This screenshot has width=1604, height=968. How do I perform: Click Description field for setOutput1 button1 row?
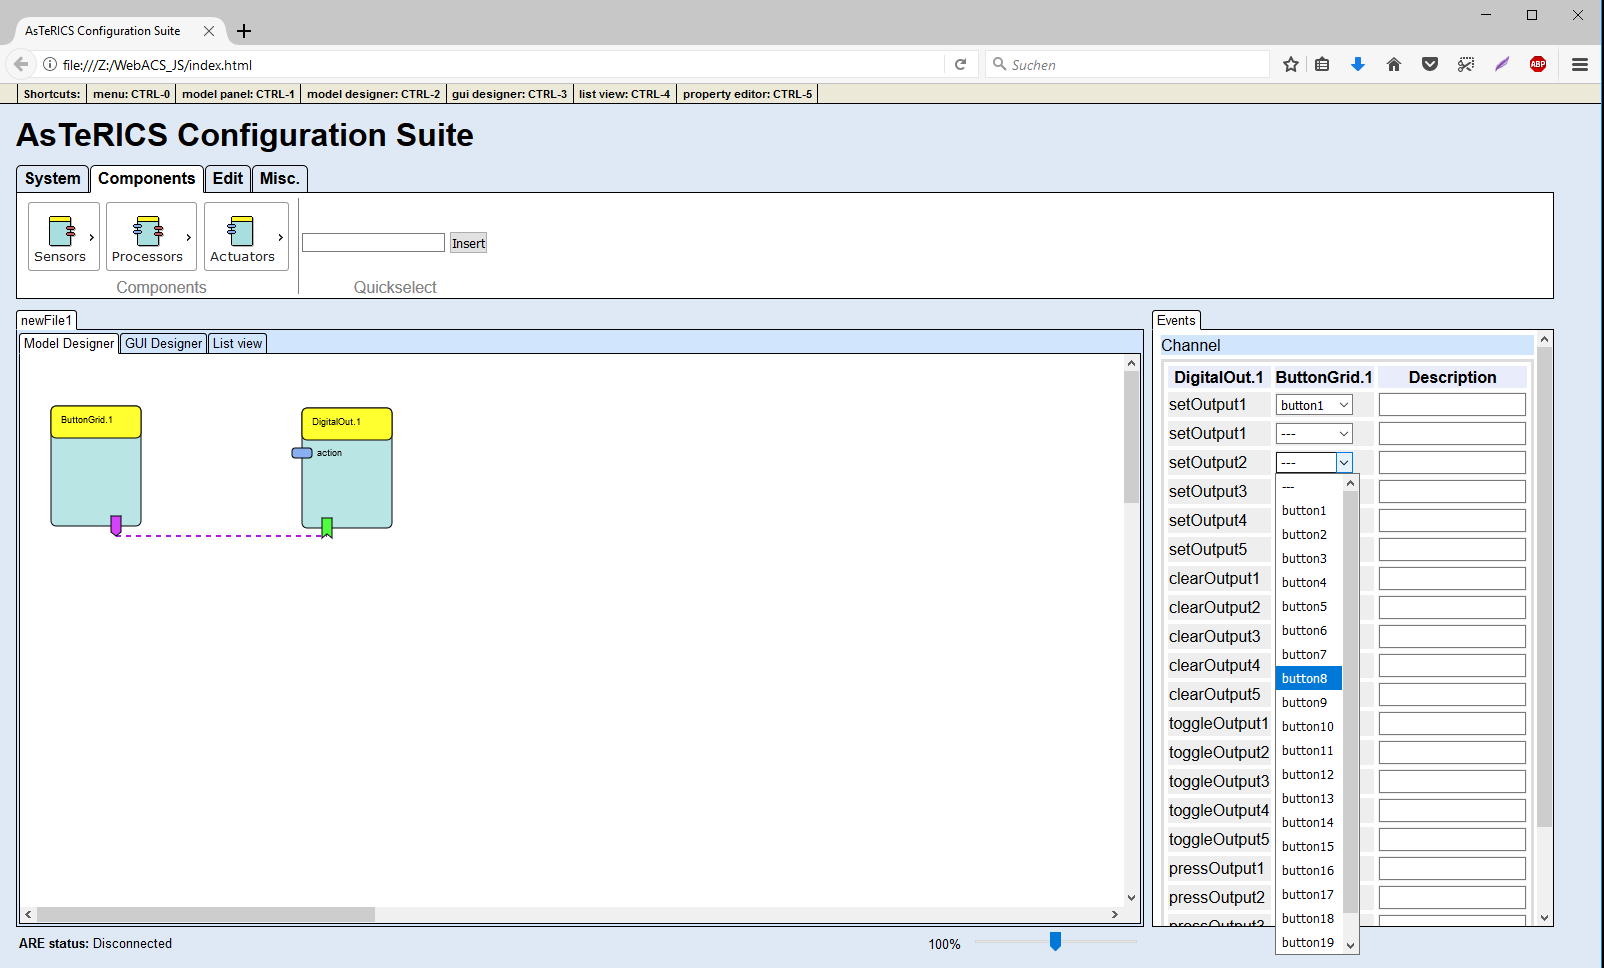1452,405
